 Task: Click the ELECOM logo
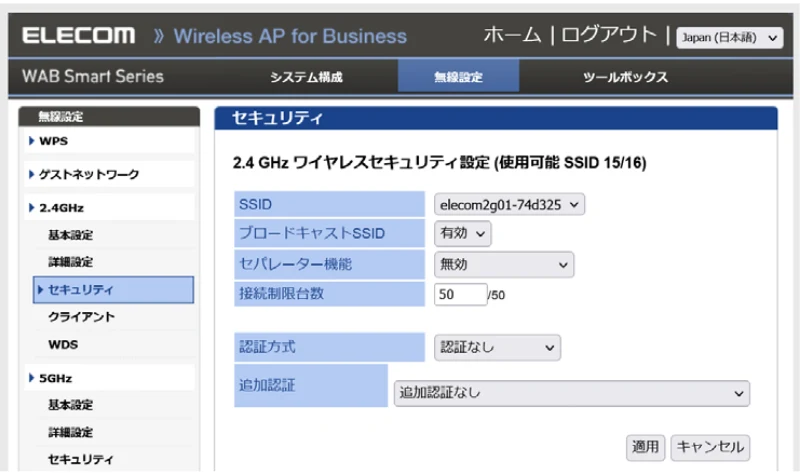79,36
